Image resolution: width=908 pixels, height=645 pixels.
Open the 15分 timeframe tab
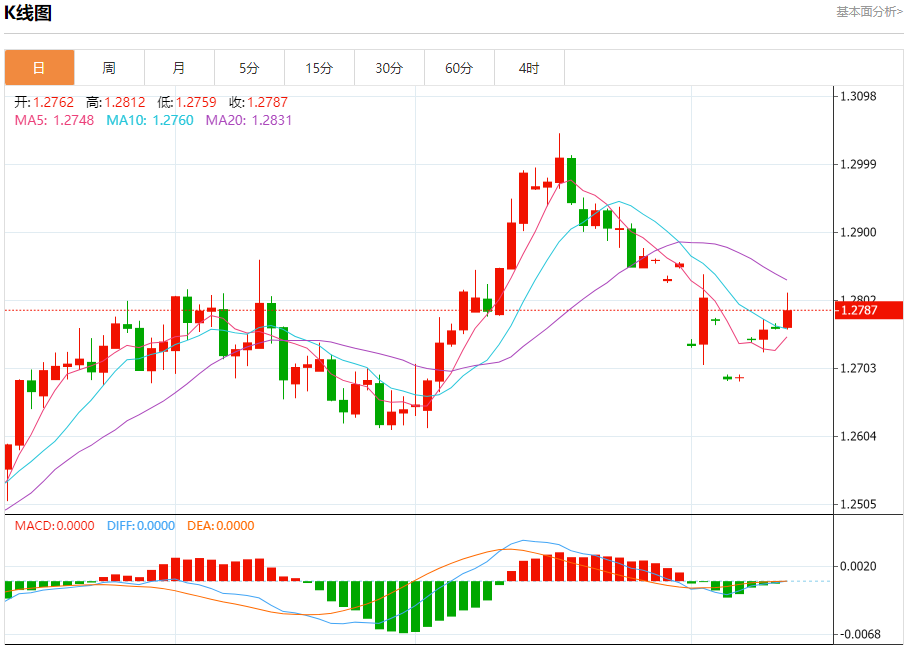coord(319,68)
